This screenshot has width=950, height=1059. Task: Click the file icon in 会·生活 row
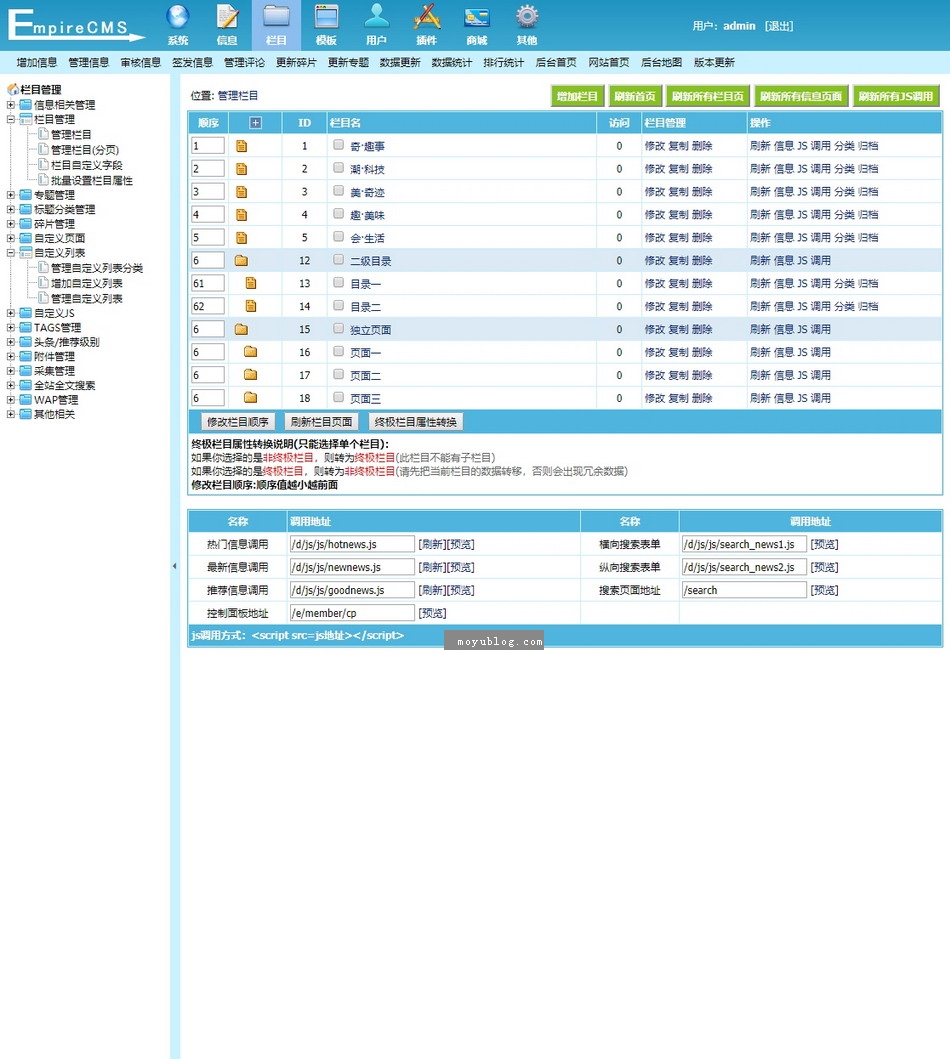coord(242,238)
